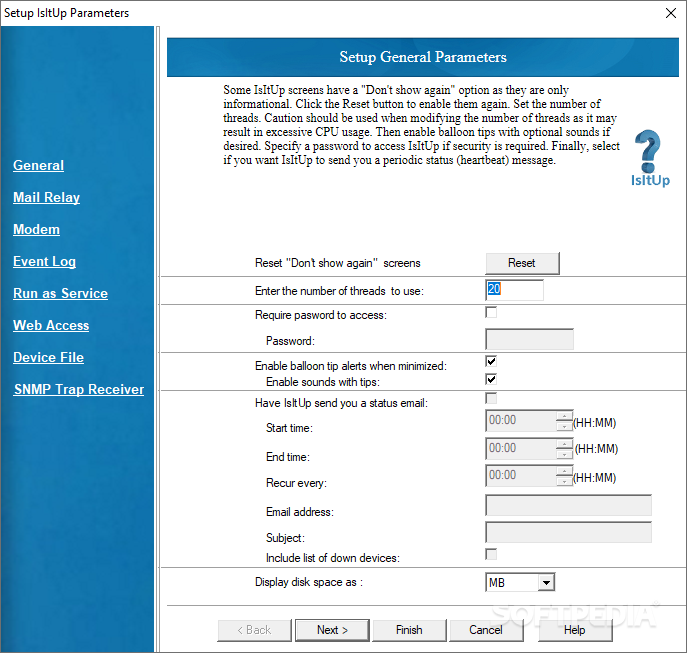Open Event Log settings
Image resolution: width=687 pixels, height=653 pixels.
44,261
